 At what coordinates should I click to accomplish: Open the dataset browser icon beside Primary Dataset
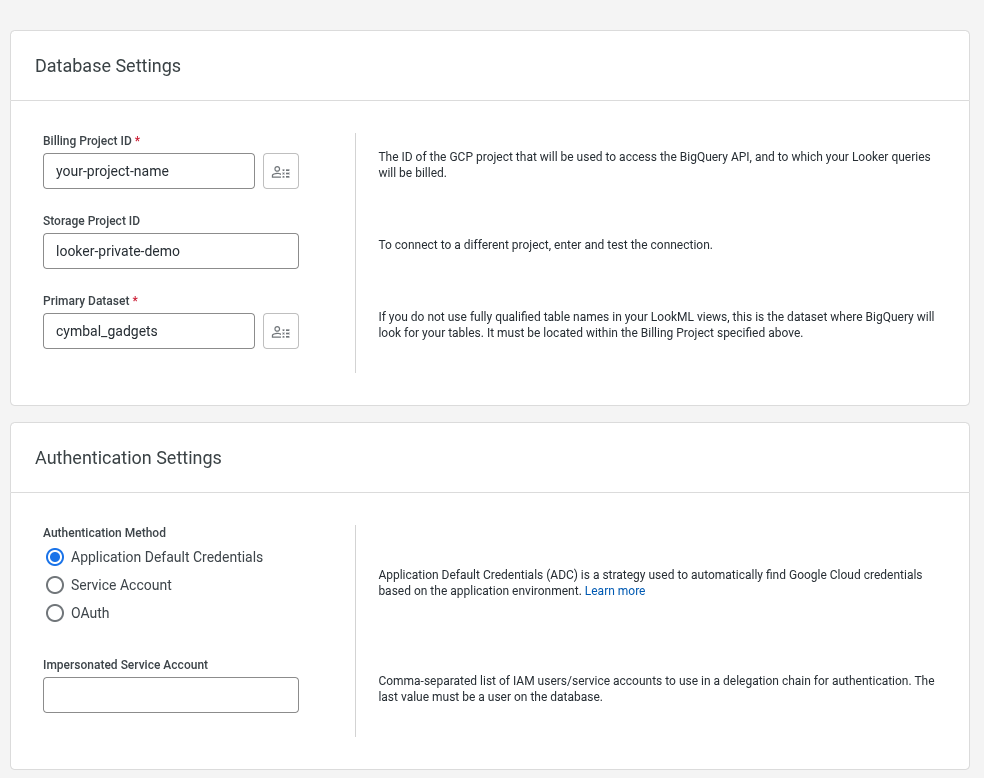[x=281, y=331]
